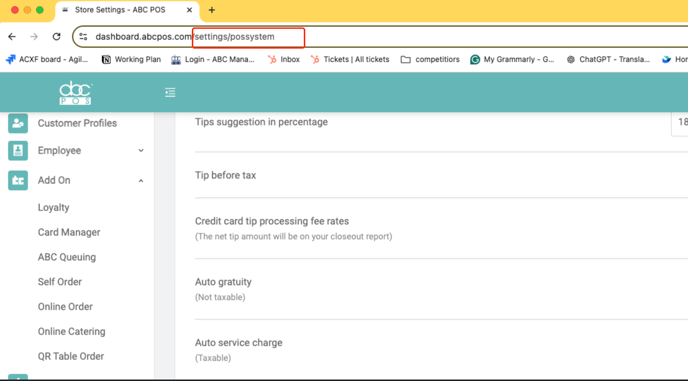Image resolution: width=688 pixels, height=381 pixels.
Task: Open the Loyalty add-on page
Action: pyautogui.click(x=54, y=208)
